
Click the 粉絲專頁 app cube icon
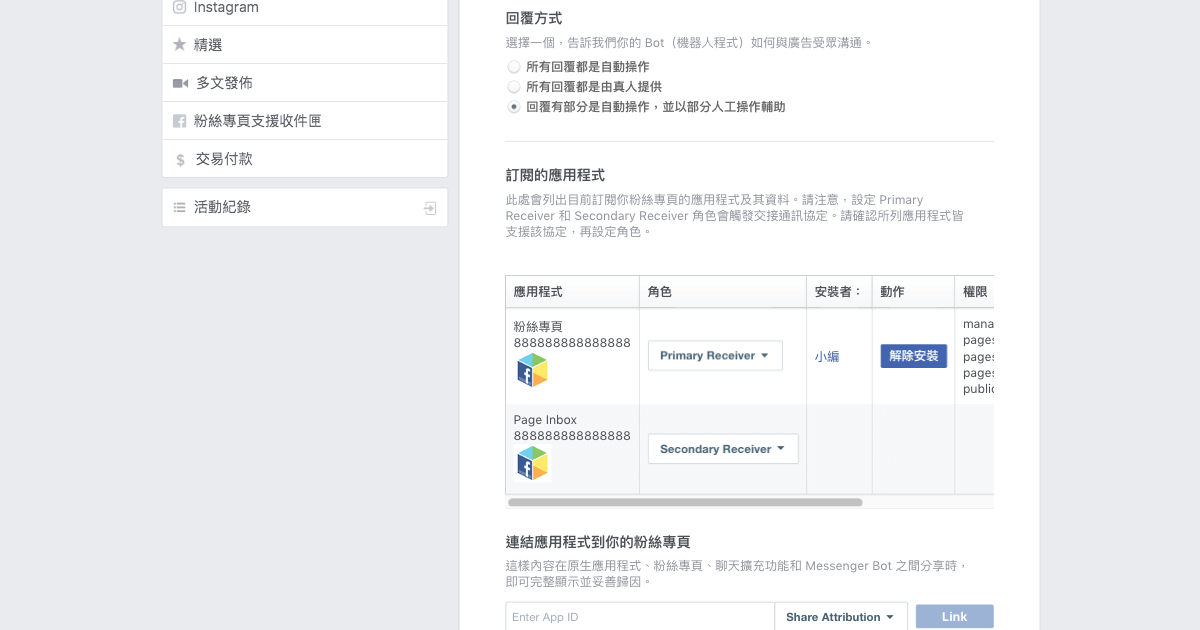[532, 370]
